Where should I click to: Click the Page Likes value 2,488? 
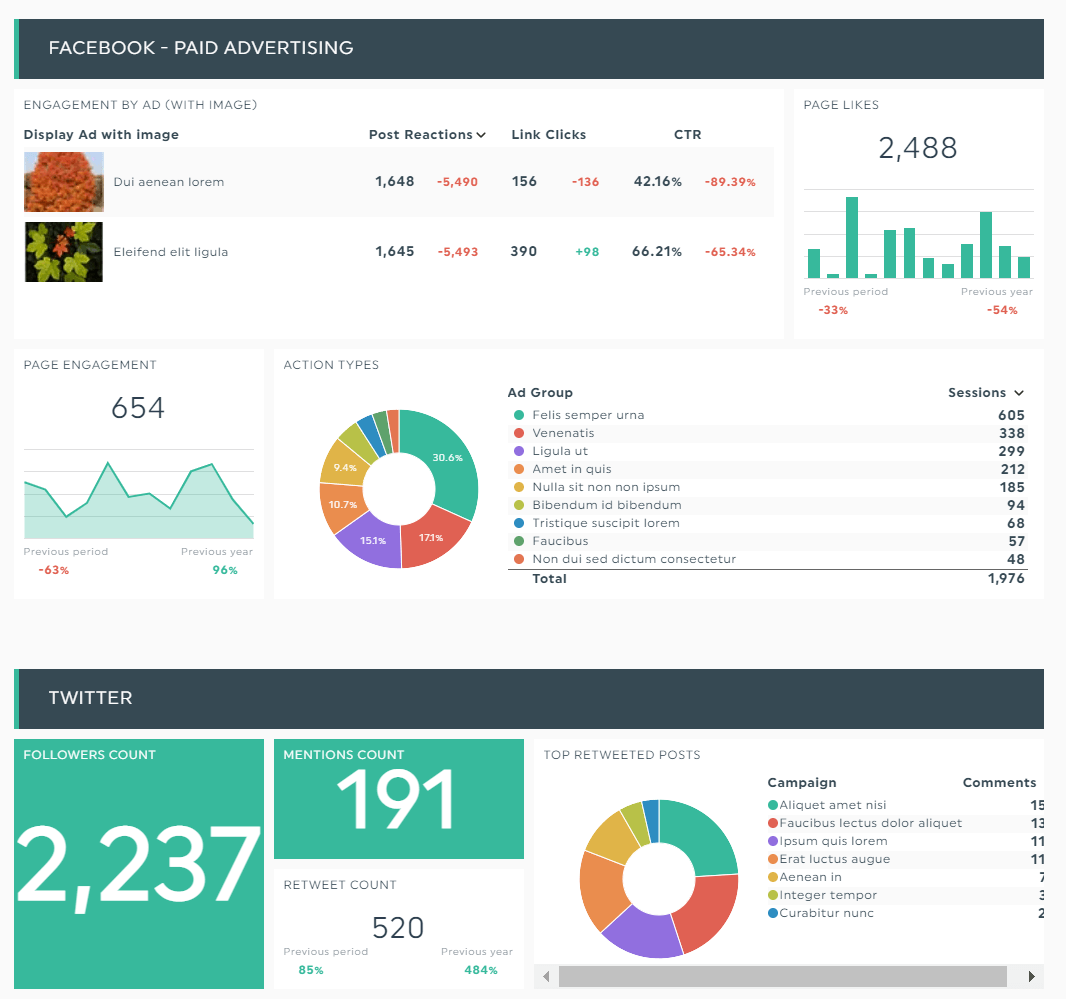(x=918, y=148)
